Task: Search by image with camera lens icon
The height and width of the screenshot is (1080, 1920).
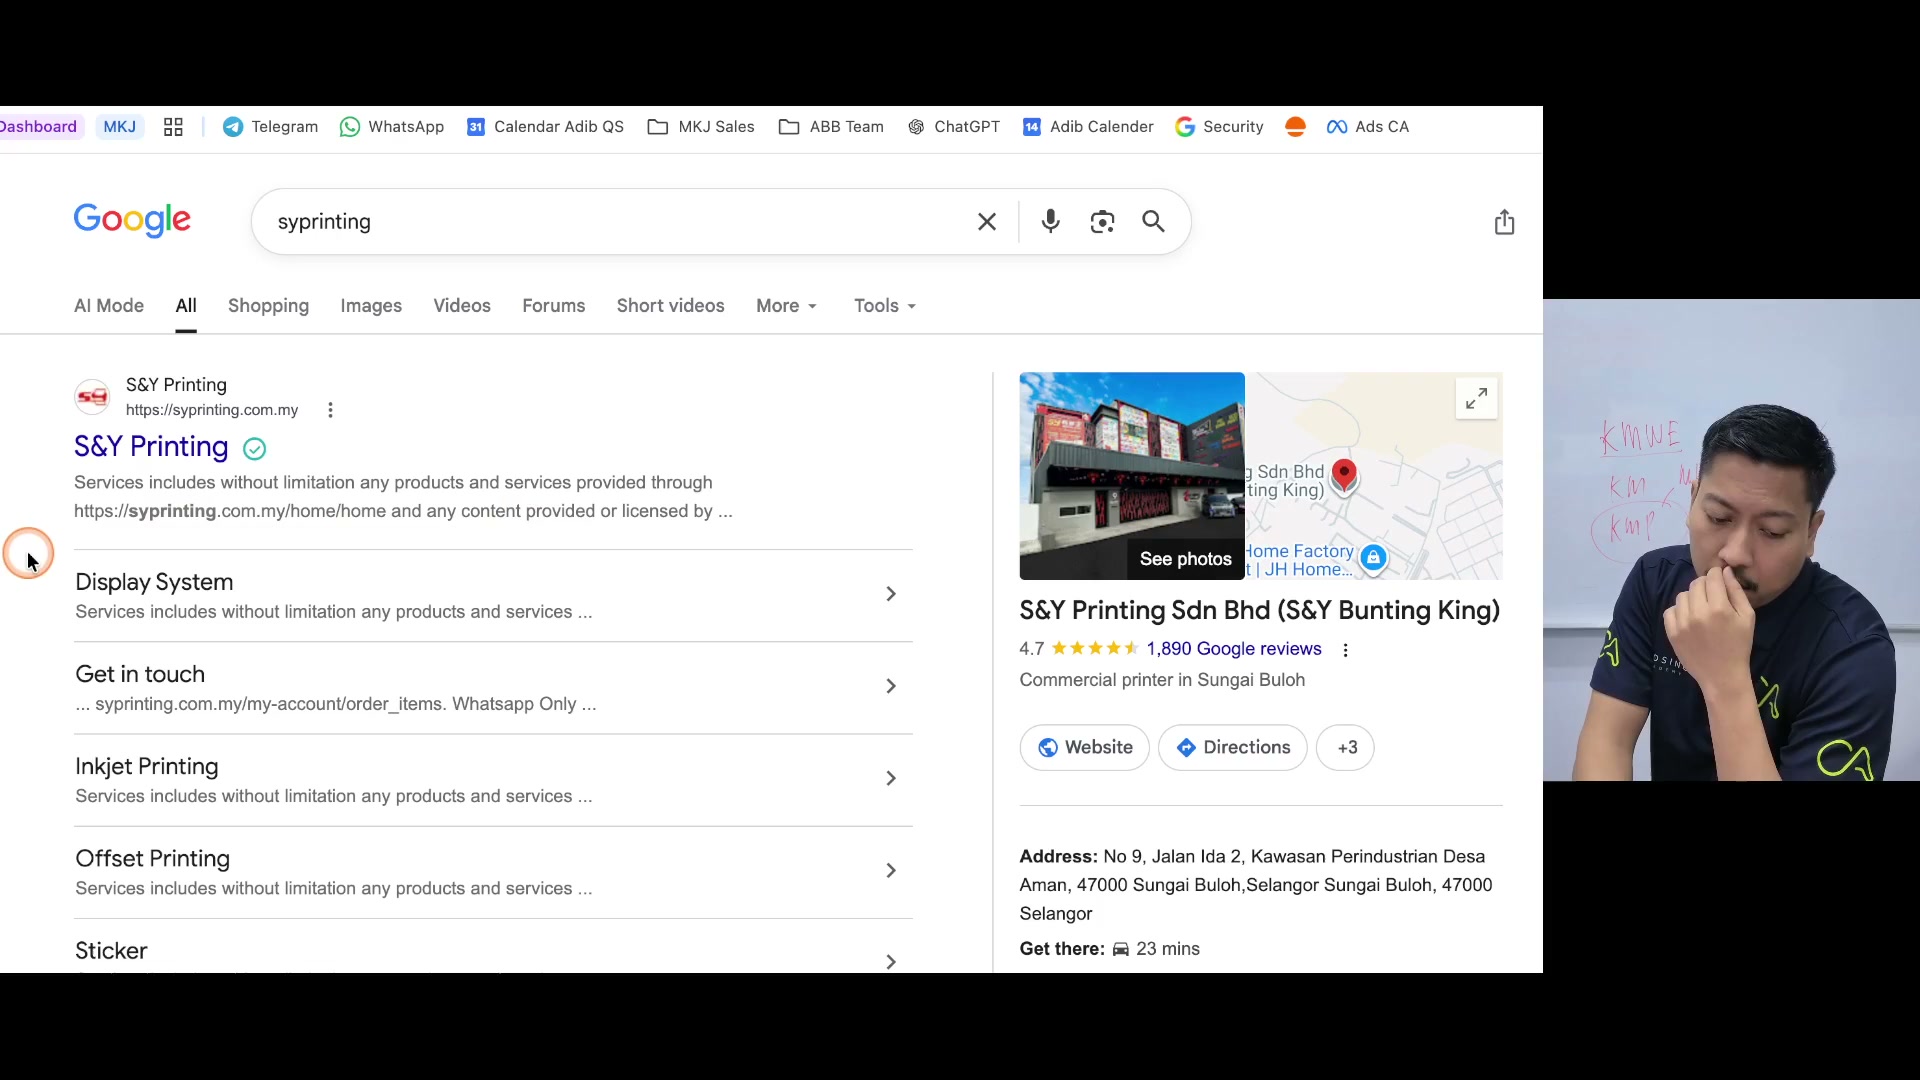Action: tap(1102, 222)
